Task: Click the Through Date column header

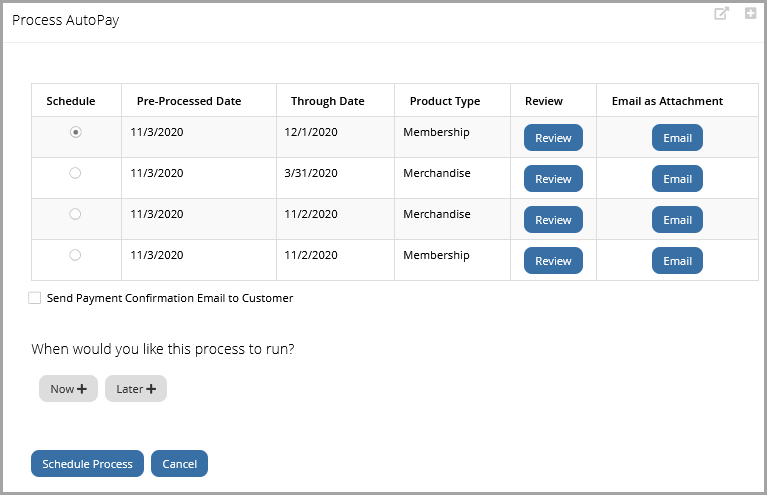Action: coord(328,101)
